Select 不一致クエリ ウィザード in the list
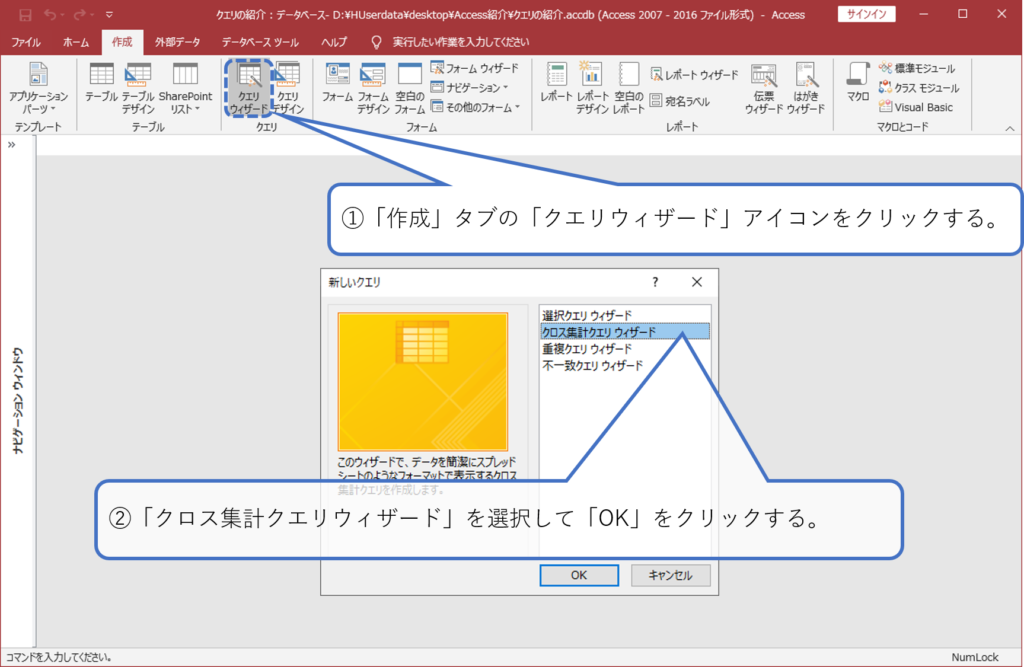The height and width of the screenshot is (667, 1024). coord(624,366)
